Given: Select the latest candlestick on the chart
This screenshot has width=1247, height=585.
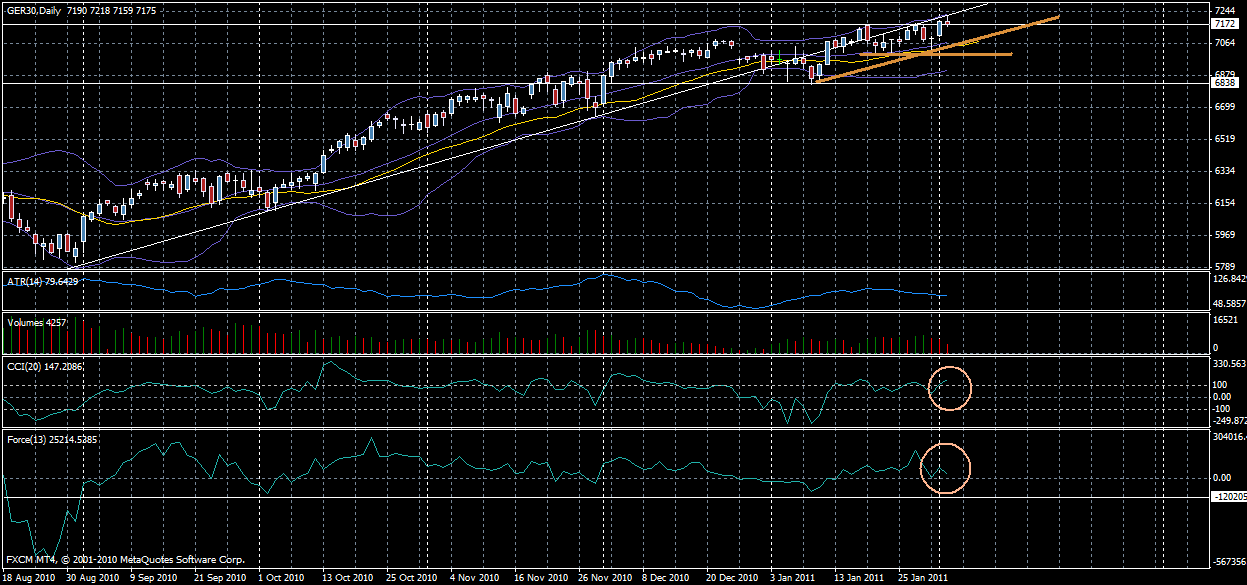Looking at the screenshot, I should click(x=945, y=25).
